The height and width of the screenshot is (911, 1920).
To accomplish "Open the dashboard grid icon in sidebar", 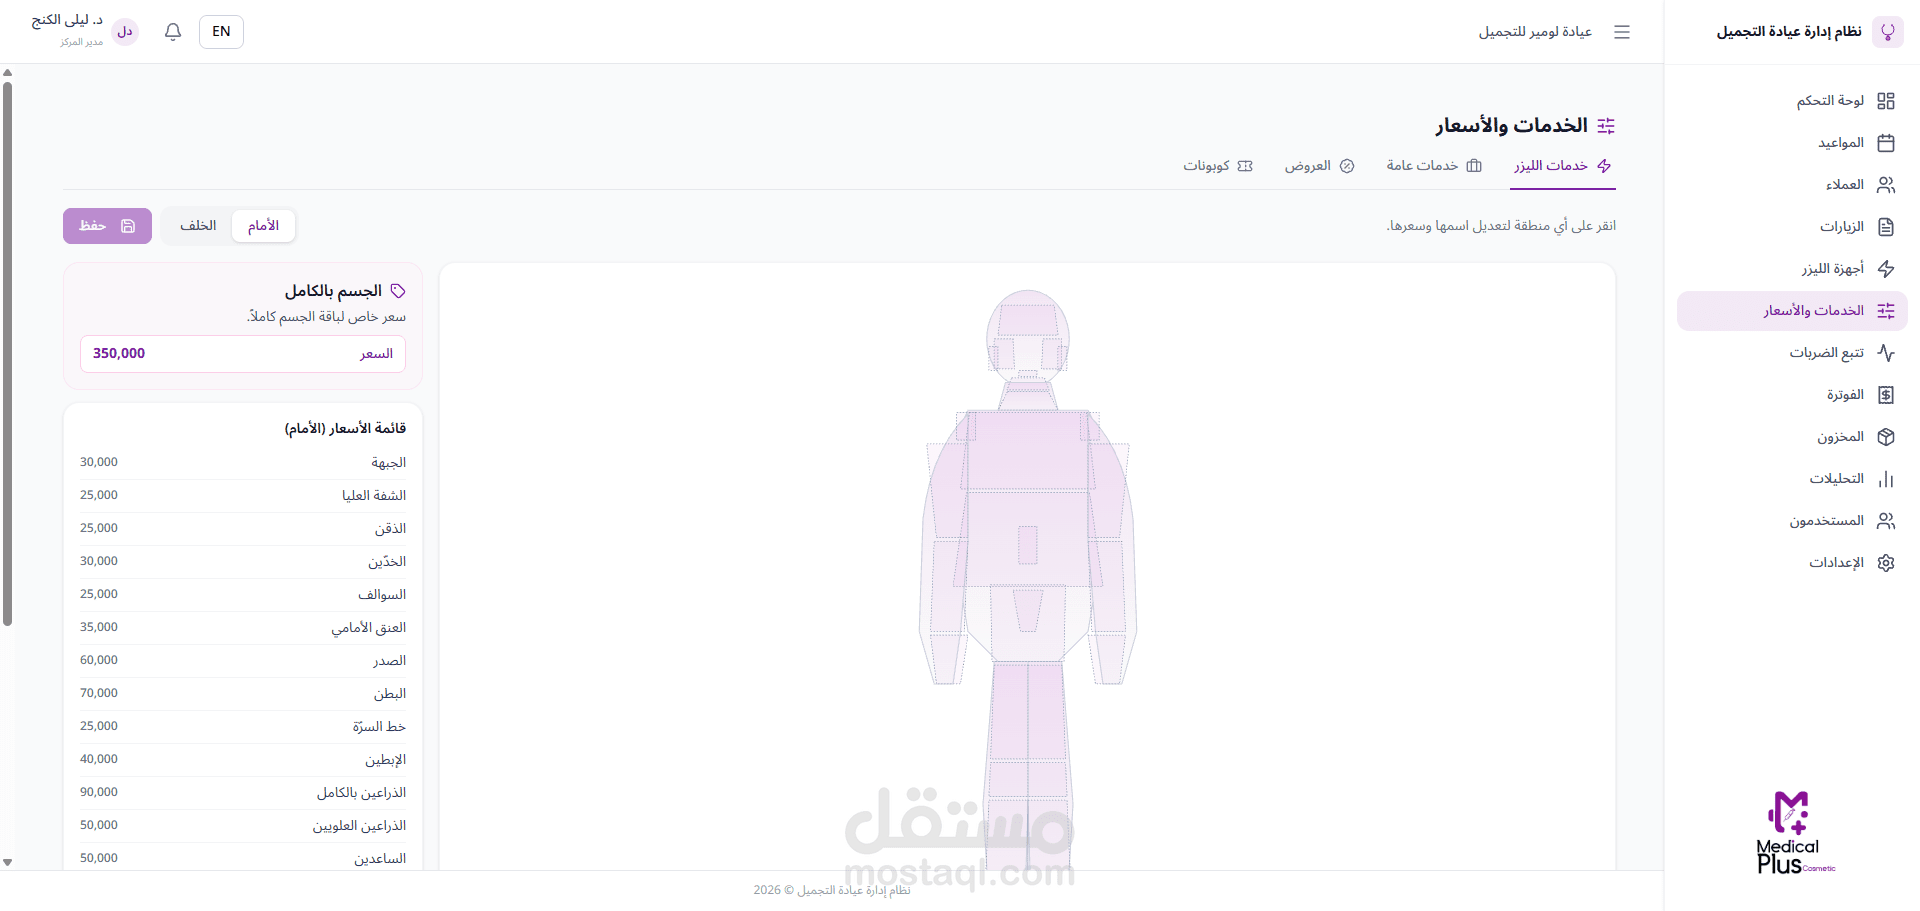I will click(x=1886, y=101).
